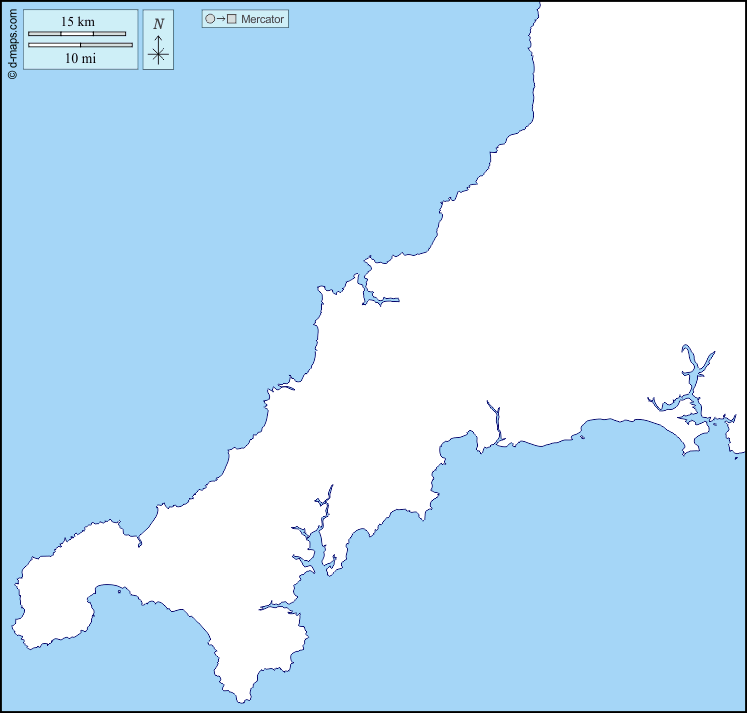Click the miles scale bar

point(80,45)
